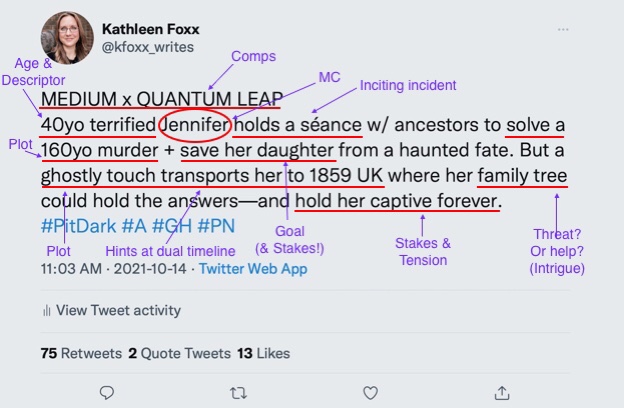Show the 13 Likes list
This screenshot has height=408, width=624.
click(x=263, y=353)
